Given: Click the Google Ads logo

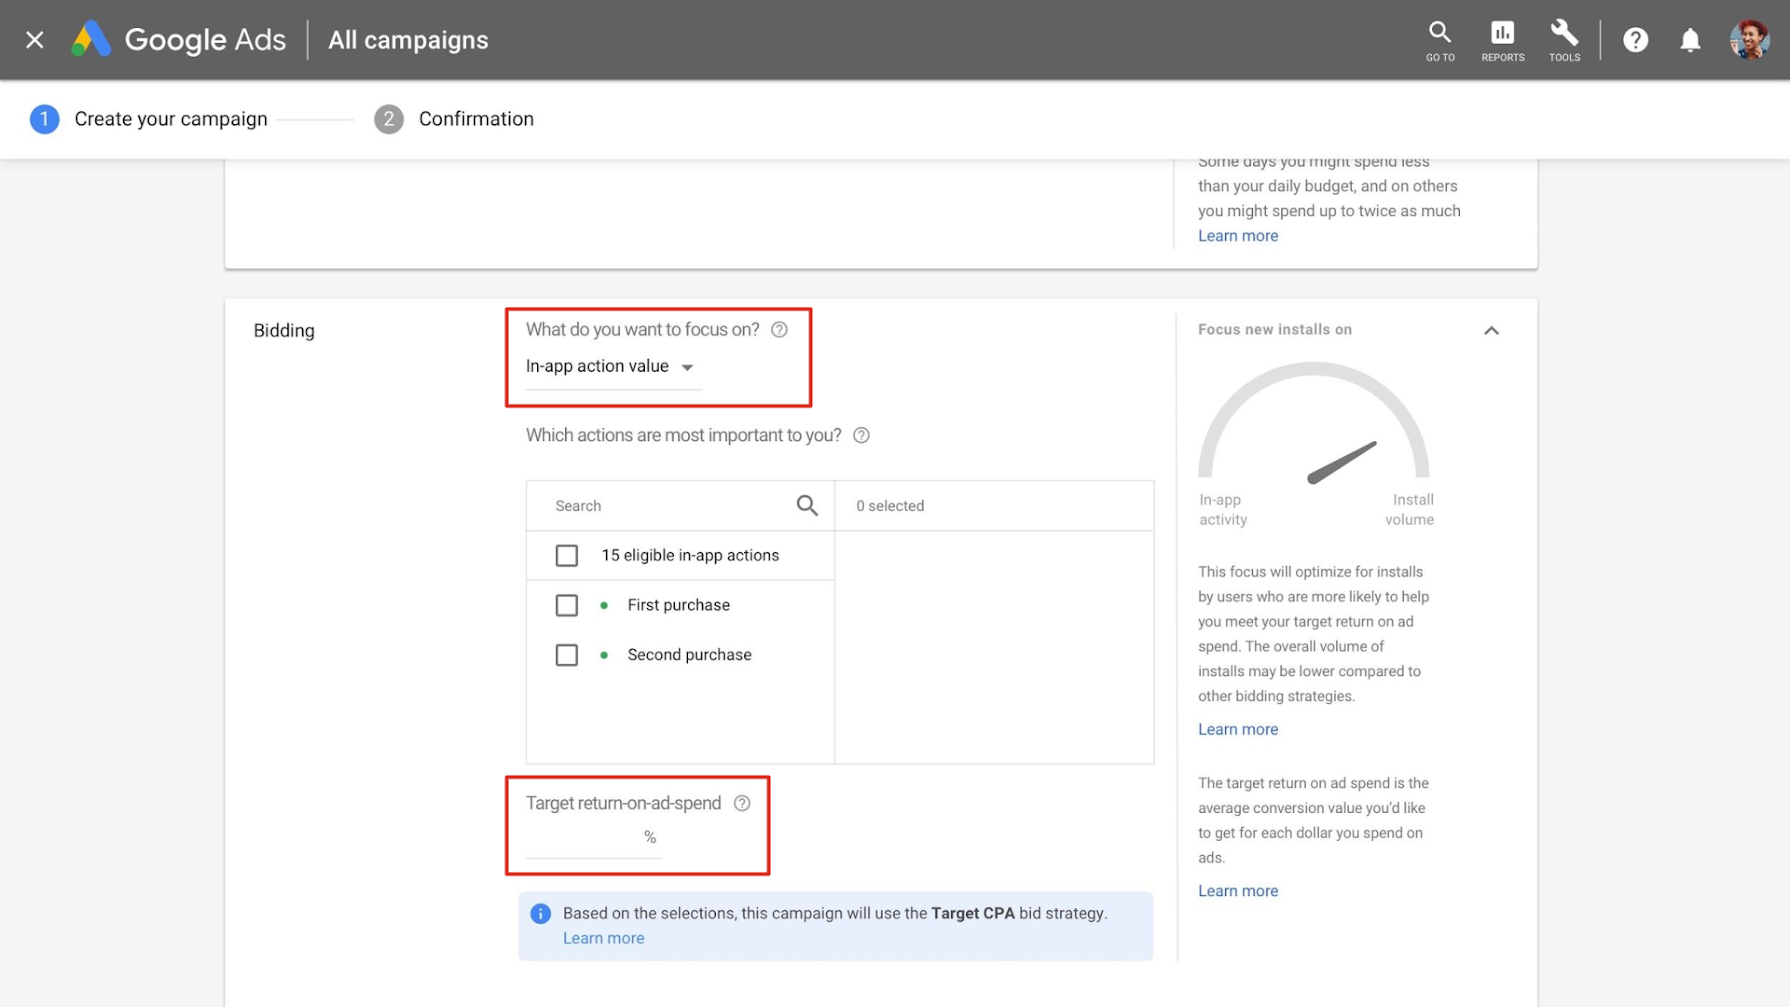Looking at the screenshot, I should coord(178,40).
